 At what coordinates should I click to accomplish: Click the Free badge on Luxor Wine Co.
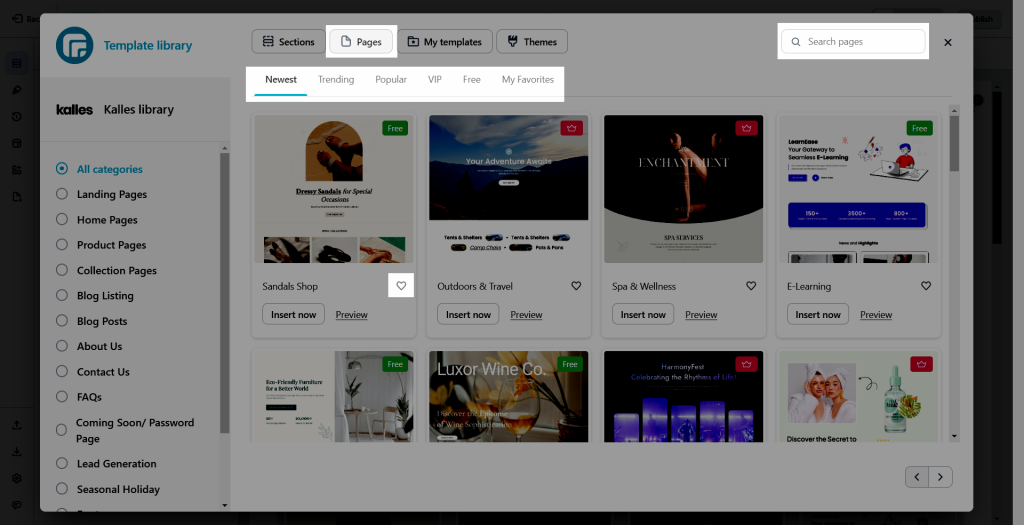point(570,364)
